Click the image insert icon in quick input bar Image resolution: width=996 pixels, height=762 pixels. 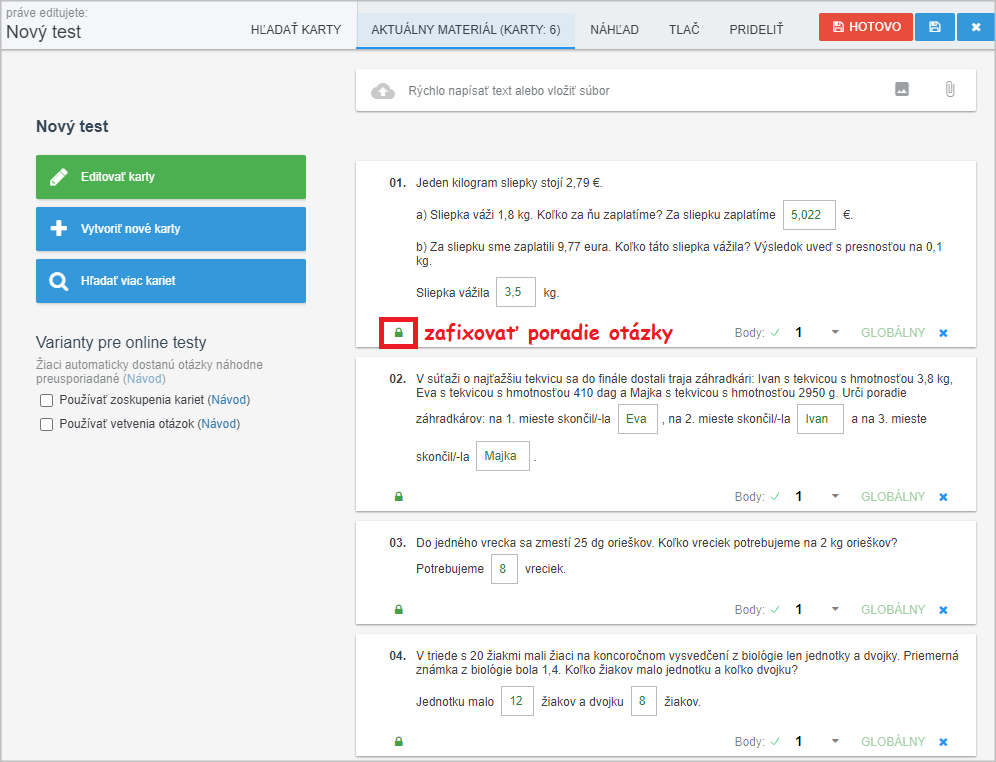click(901, 90)
